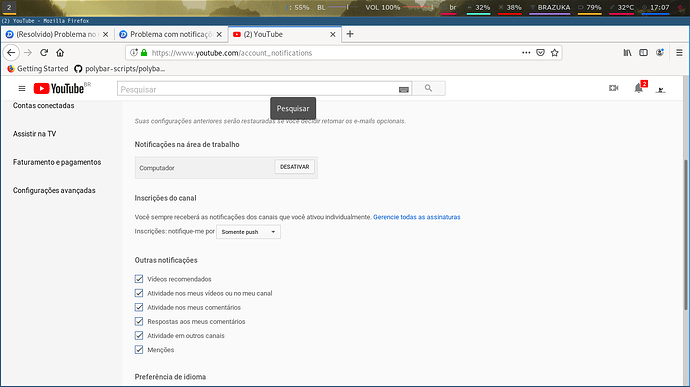Open 'Getting Started' bookmark

tap(38, 69)
